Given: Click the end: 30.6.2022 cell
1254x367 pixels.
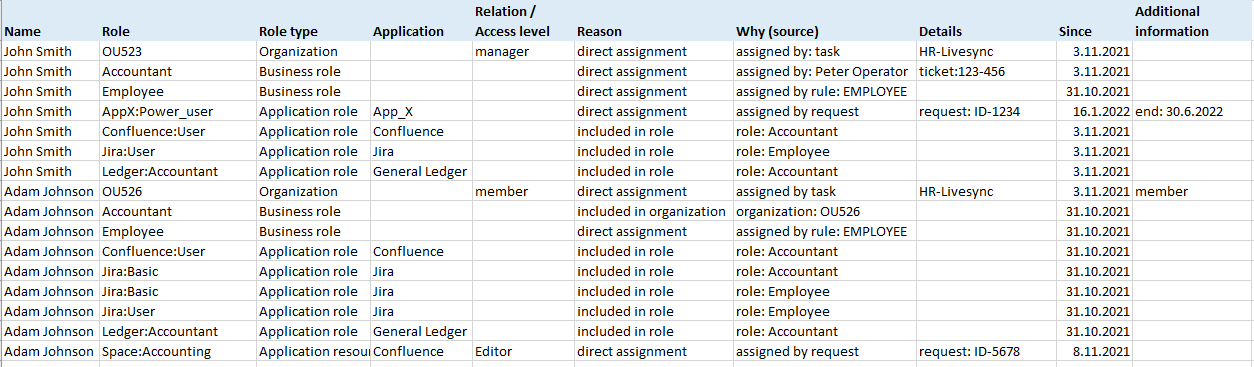Looking at the screenshot, I should (1193, 111).
